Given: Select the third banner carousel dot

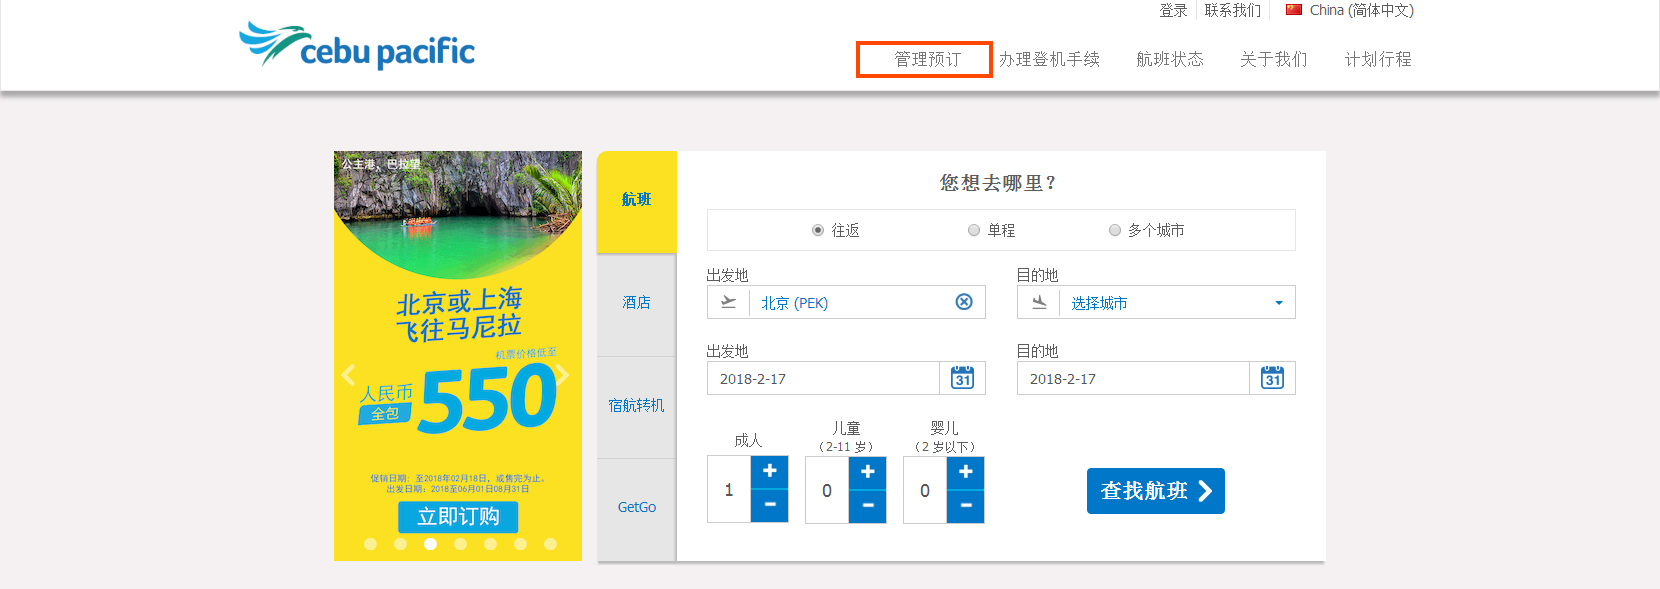Looking at the screenshot, I should pyautogui.click(x=430, y=544).
